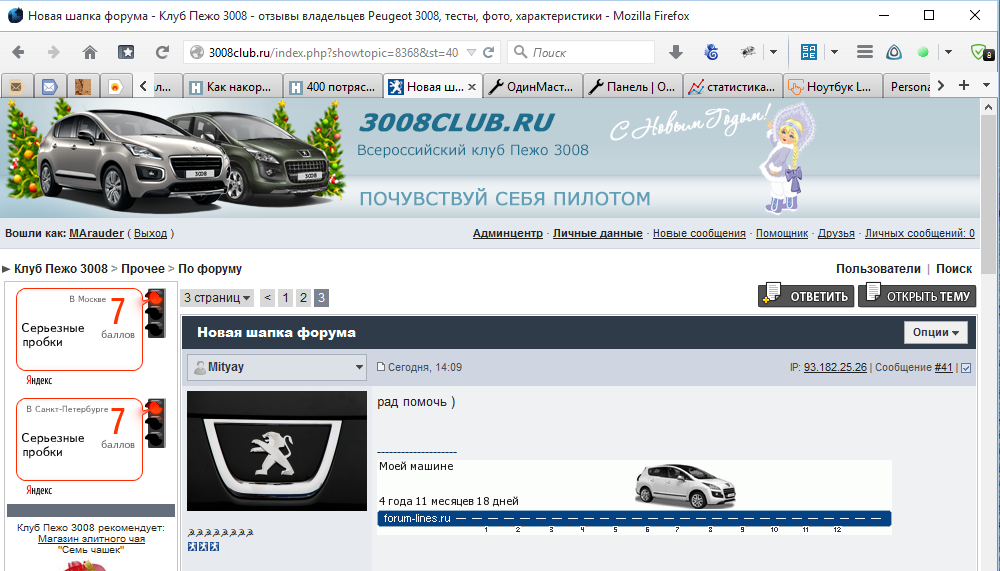Open the 'Админцентр' link

click(507, 233)
